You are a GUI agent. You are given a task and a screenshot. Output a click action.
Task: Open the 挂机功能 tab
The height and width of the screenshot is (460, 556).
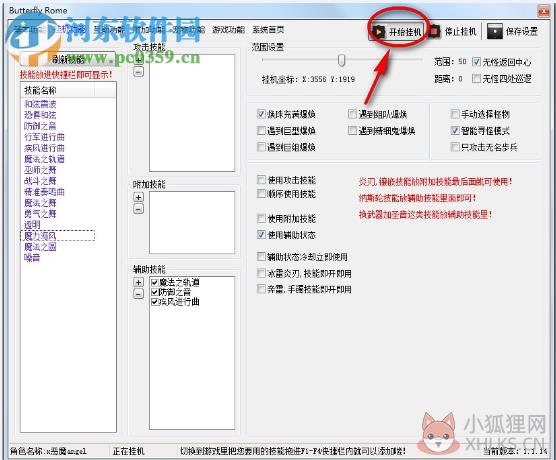tap(70, 29)
